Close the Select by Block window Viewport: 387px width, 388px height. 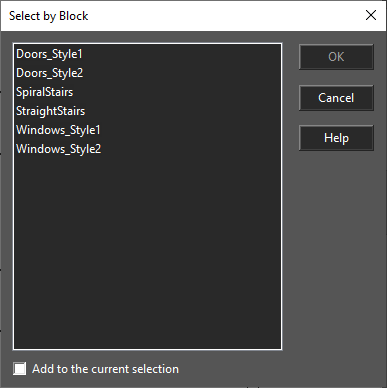coord(371,15)
